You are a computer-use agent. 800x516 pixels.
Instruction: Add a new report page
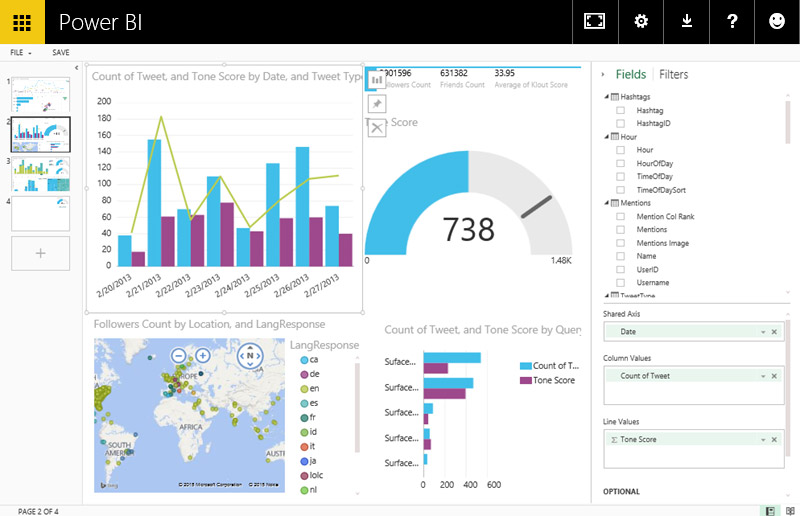point(40,253)
